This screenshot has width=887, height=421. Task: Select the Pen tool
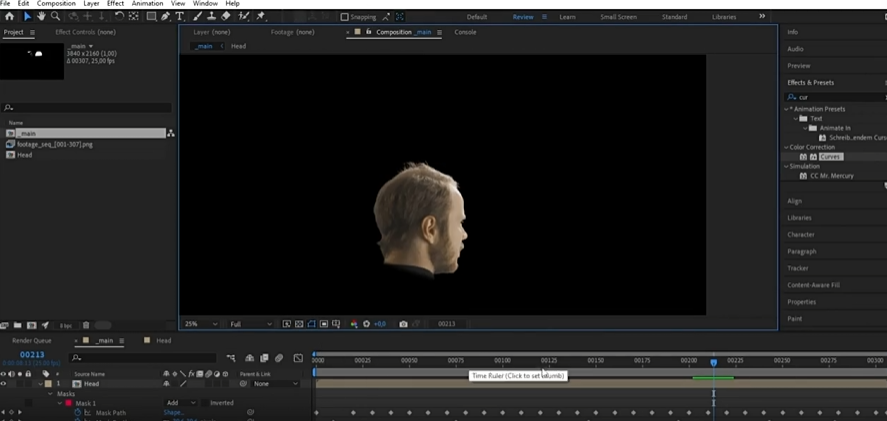(165, 16)
